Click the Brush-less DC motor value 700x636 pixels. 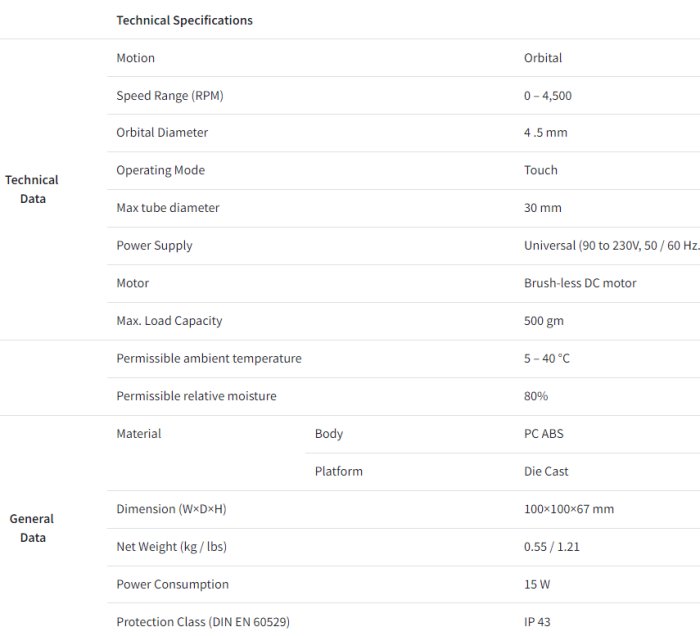(580, 283)
